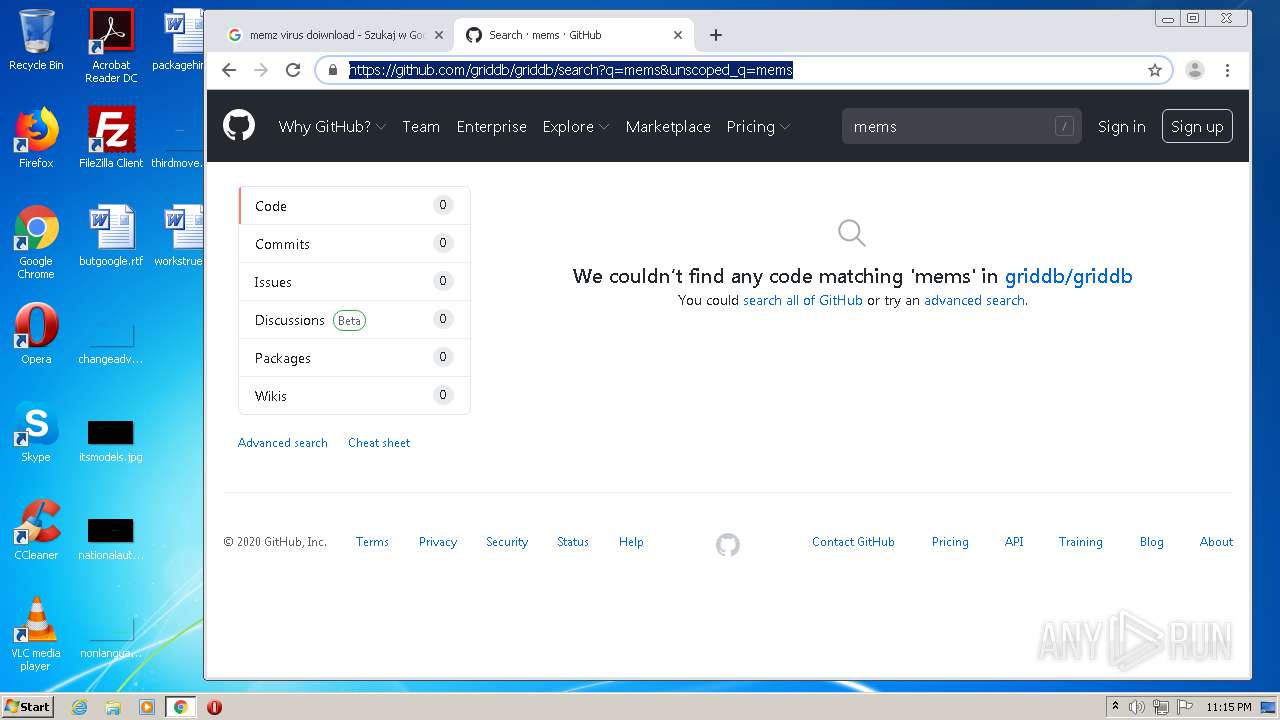Open Internet Explorer in the taskbar
This screenshot has width=1280, height=720.
coord(80,707)
